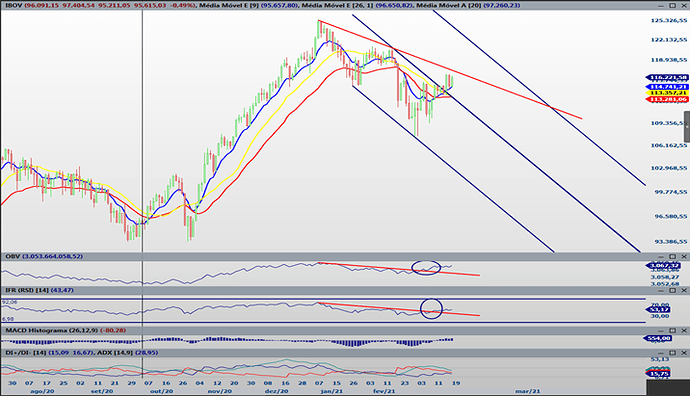Maximize the DI+/DI- ADX panel
Image resolution: width=690 pixels, height=396 pixels.
672,353
